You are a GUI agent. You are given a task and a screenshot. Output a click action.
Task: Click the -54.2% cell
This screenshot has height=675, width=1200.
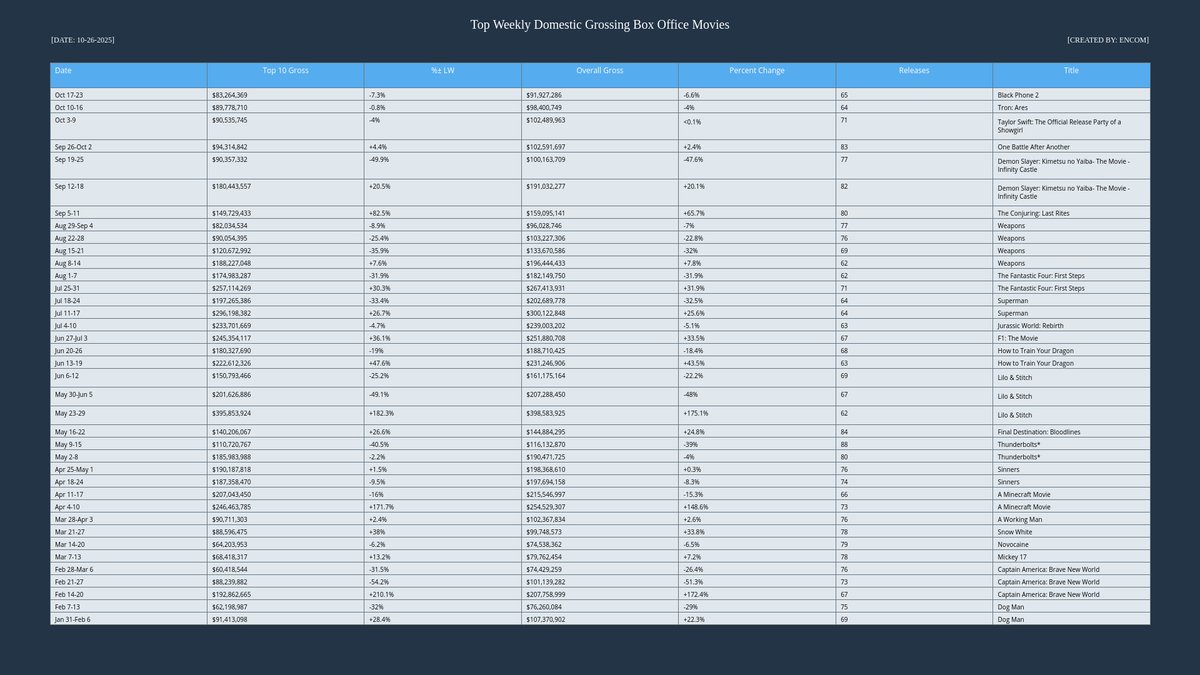443,582
